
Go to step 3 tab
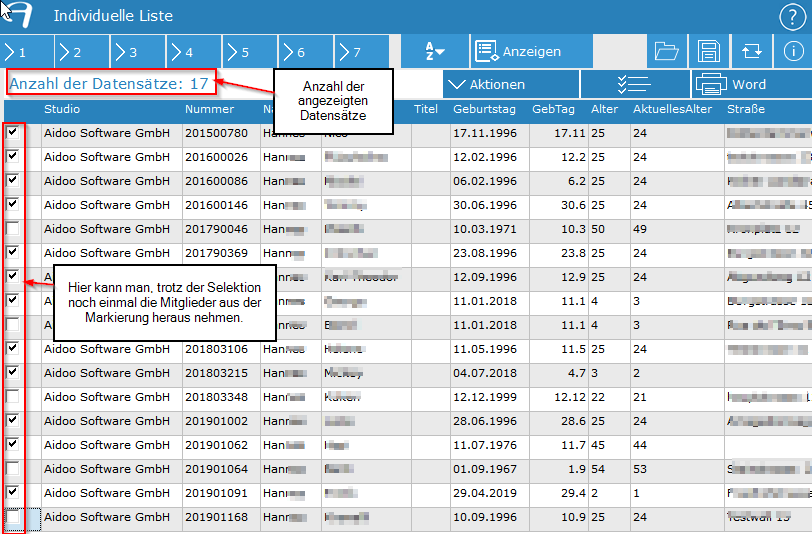(138, 52)
